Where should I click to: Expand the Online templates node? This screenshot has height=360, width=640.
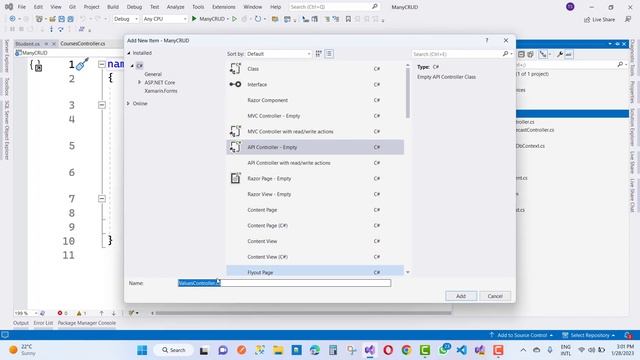pos(129,103)
